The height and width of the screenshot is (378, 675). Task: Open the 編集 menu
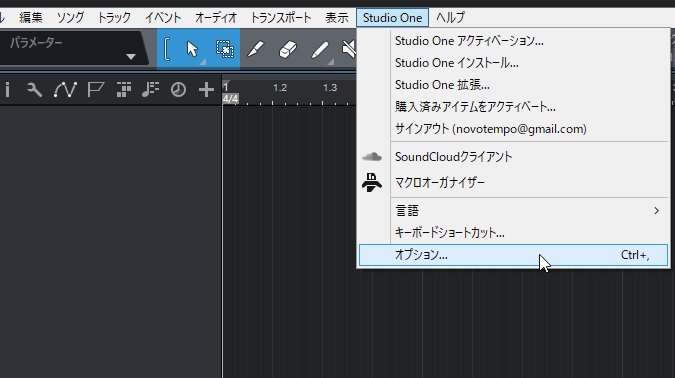31,18
